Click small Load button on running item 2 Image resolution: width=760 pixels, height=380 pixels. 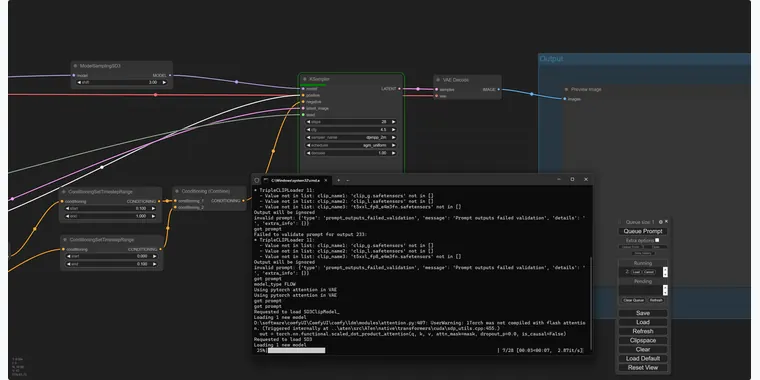636,272
